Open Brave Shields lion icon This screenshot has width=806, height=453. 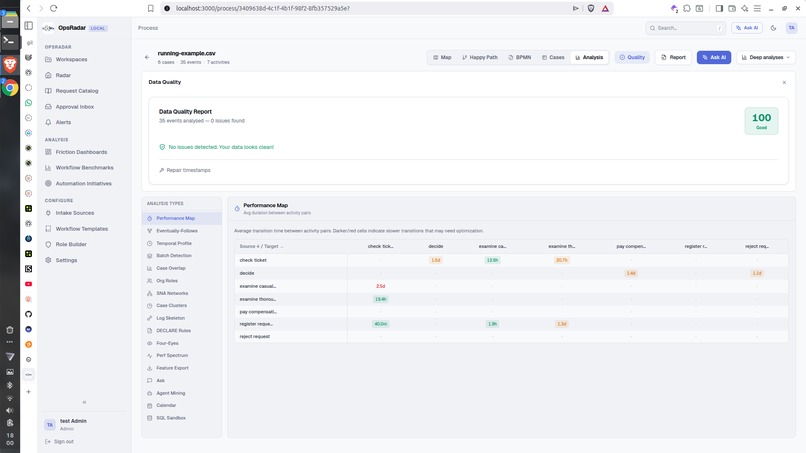591,8
